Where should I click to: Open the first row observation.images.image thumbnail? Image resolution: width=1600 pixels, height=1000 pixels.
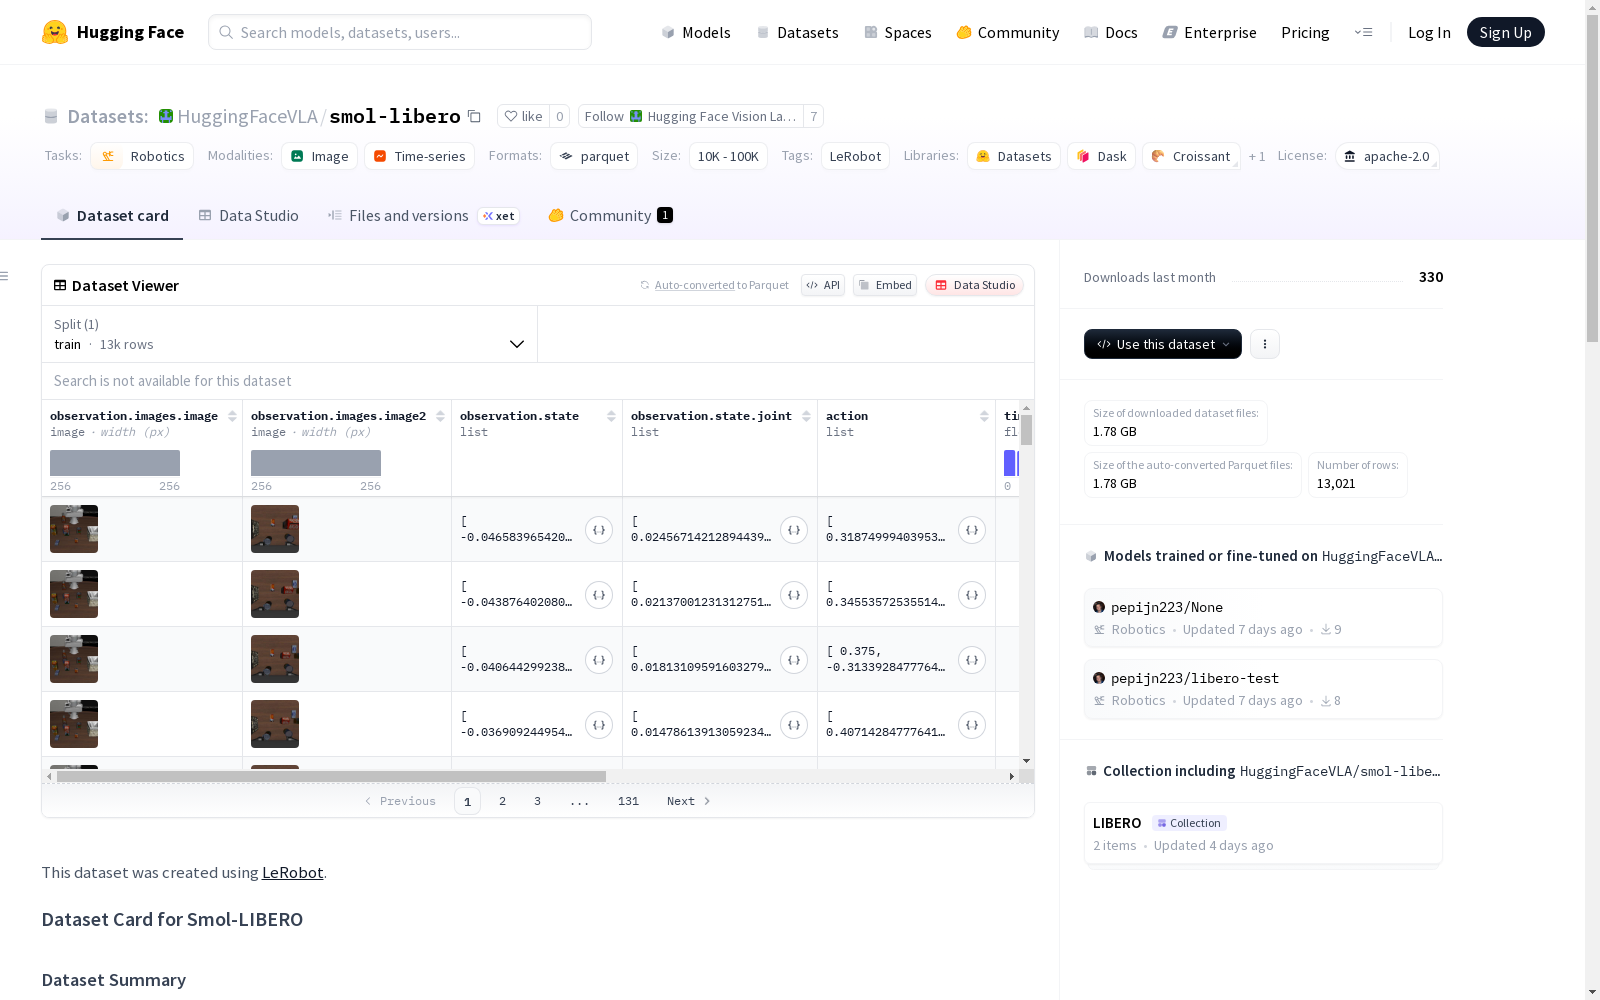click(74, 529)
